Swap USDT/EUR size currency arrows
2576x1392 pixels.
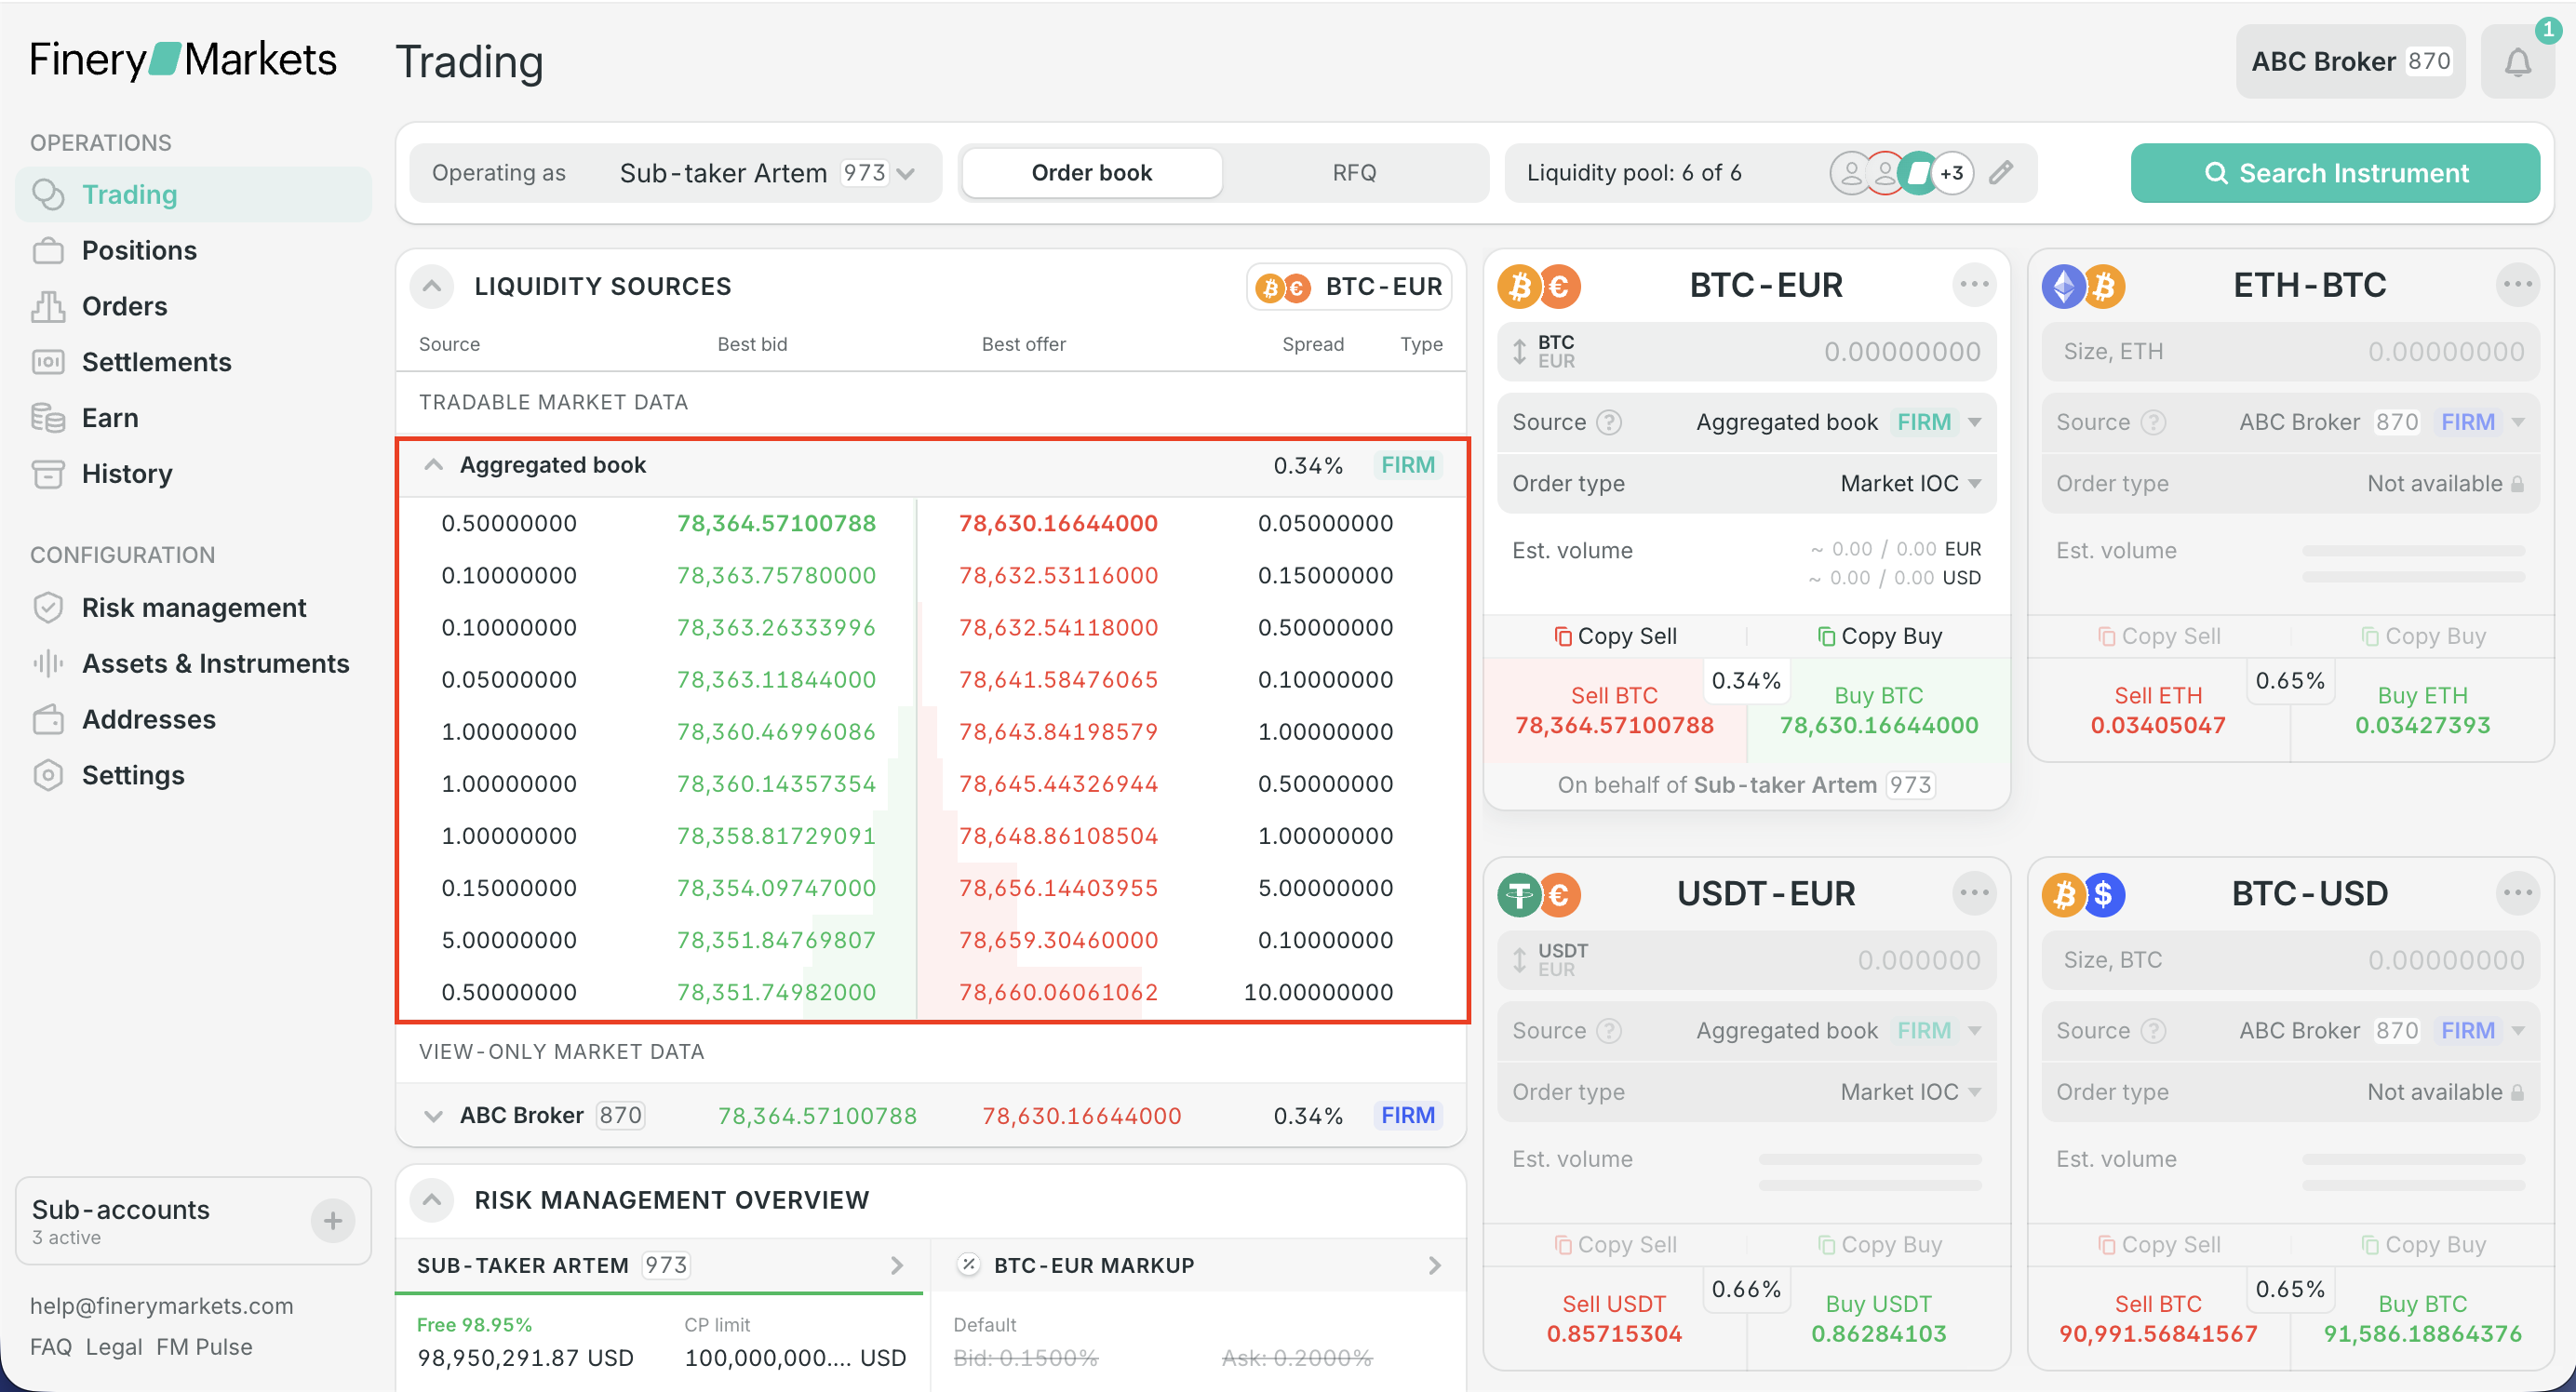point(1519,960)
